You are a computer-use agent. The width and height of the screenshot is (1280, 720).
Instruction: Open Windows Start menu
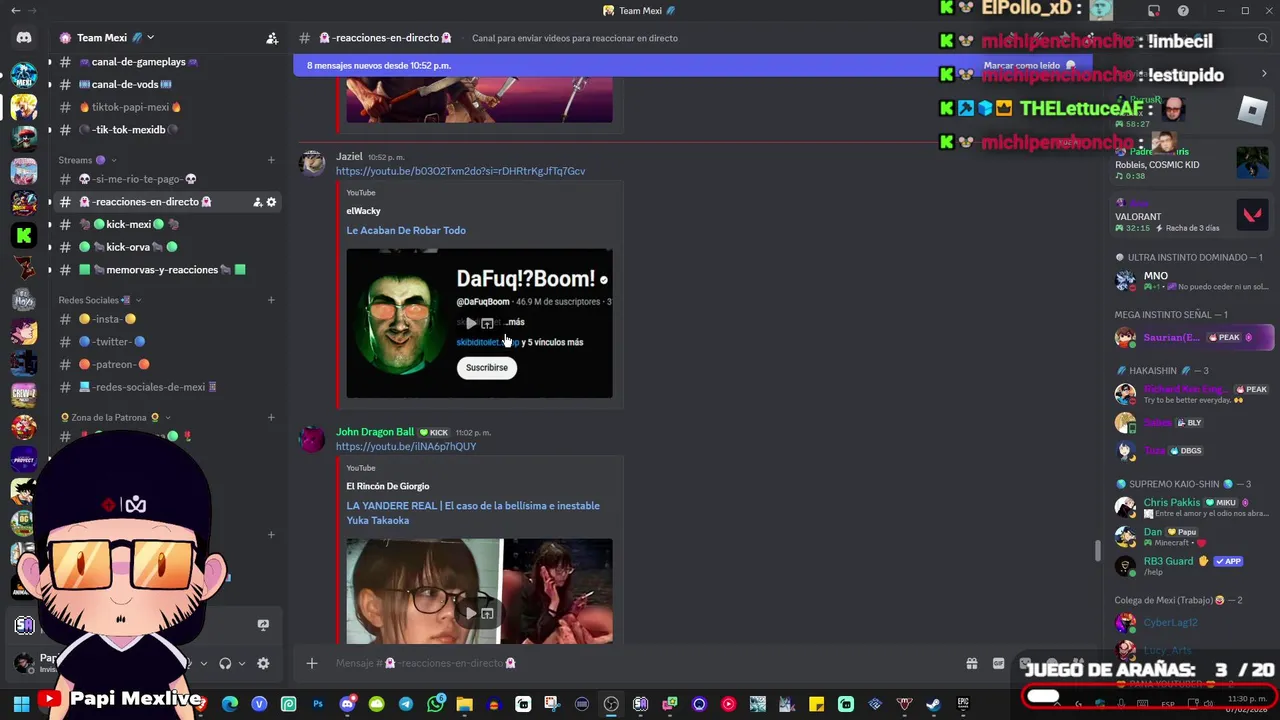21,704
